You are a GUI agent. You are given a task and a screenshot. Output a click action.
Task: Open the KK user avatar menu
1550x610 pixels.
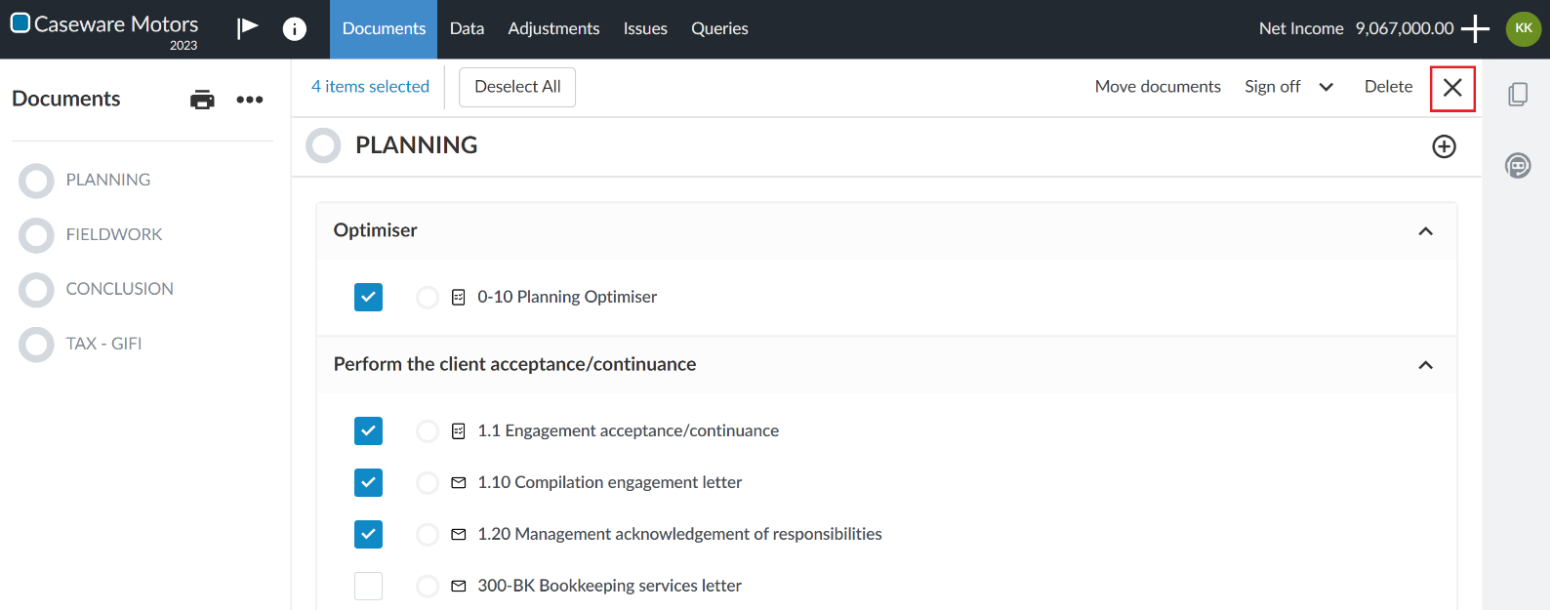point(1523,29)
